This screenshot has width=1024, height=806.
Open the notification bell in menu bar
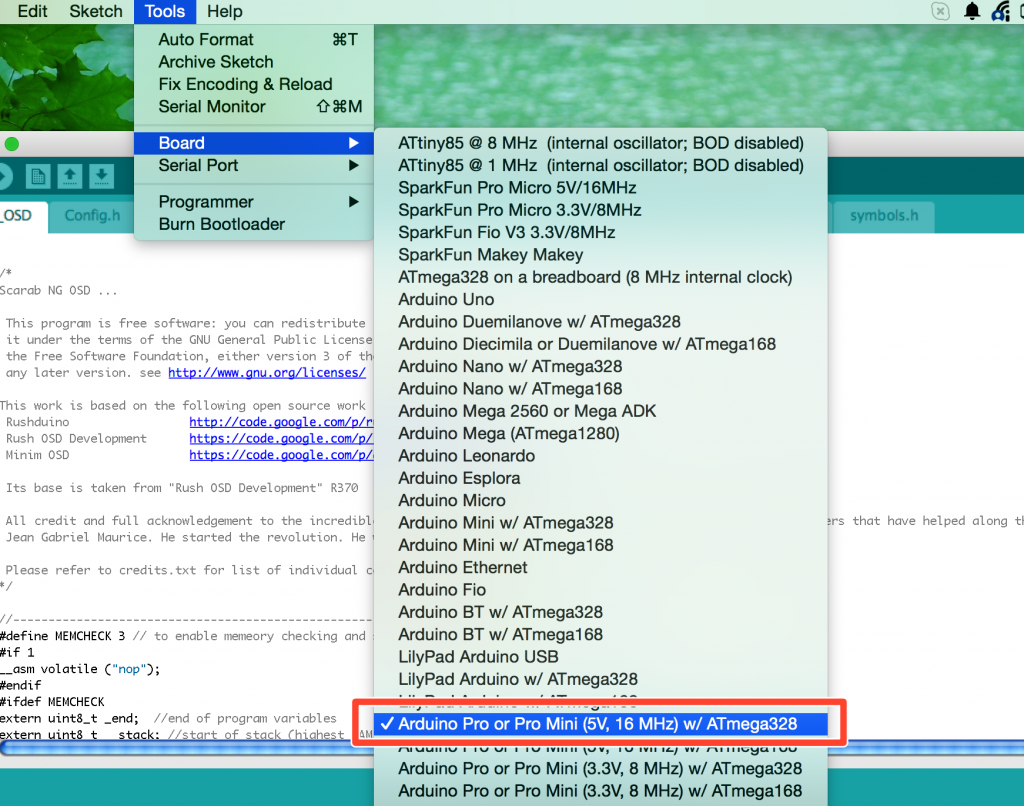(x=971, y=11)
